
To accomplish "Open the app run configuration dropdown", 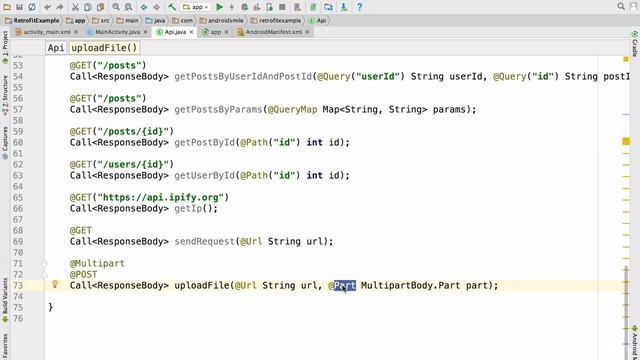I will coord(196,7).
